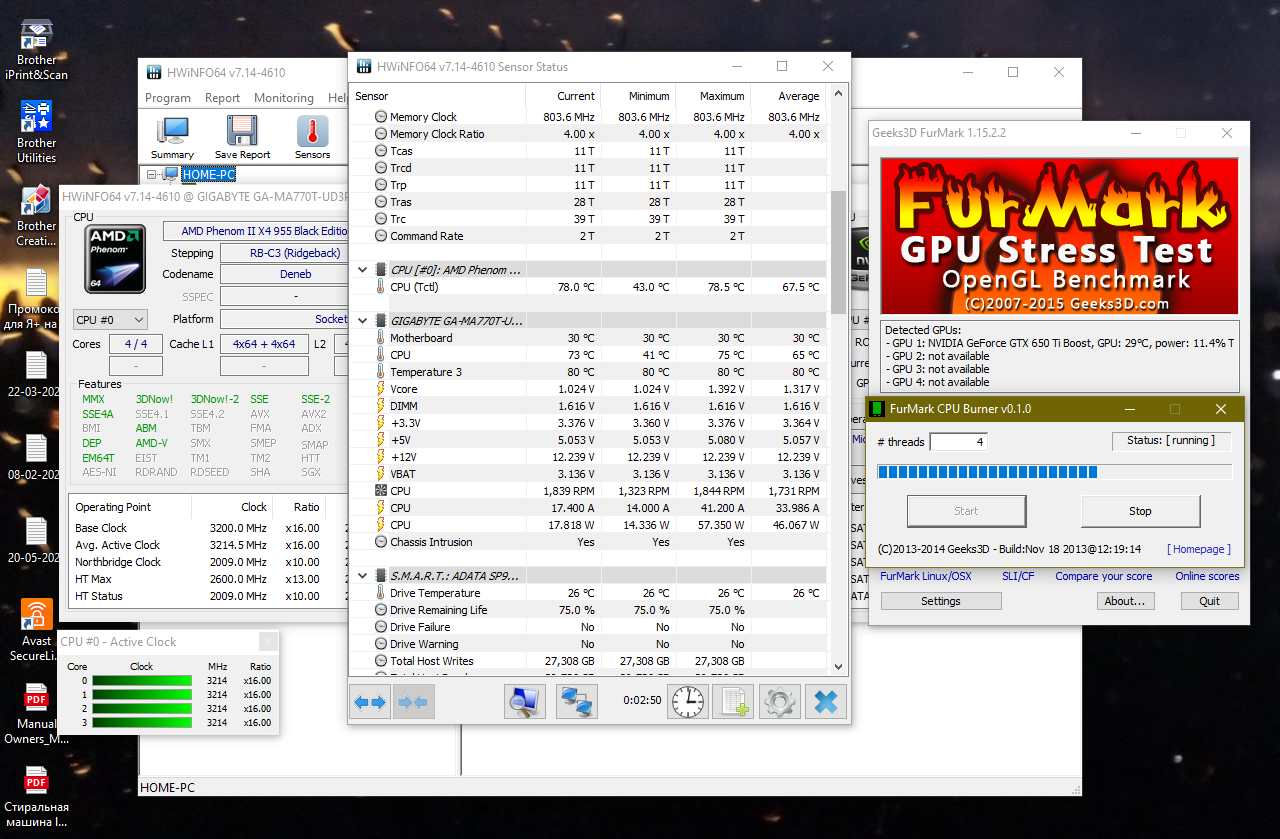The height and width of the screenshot is (839, 1280).
Task: Open the CPU #0 selector dropdown
Action: 110,320
